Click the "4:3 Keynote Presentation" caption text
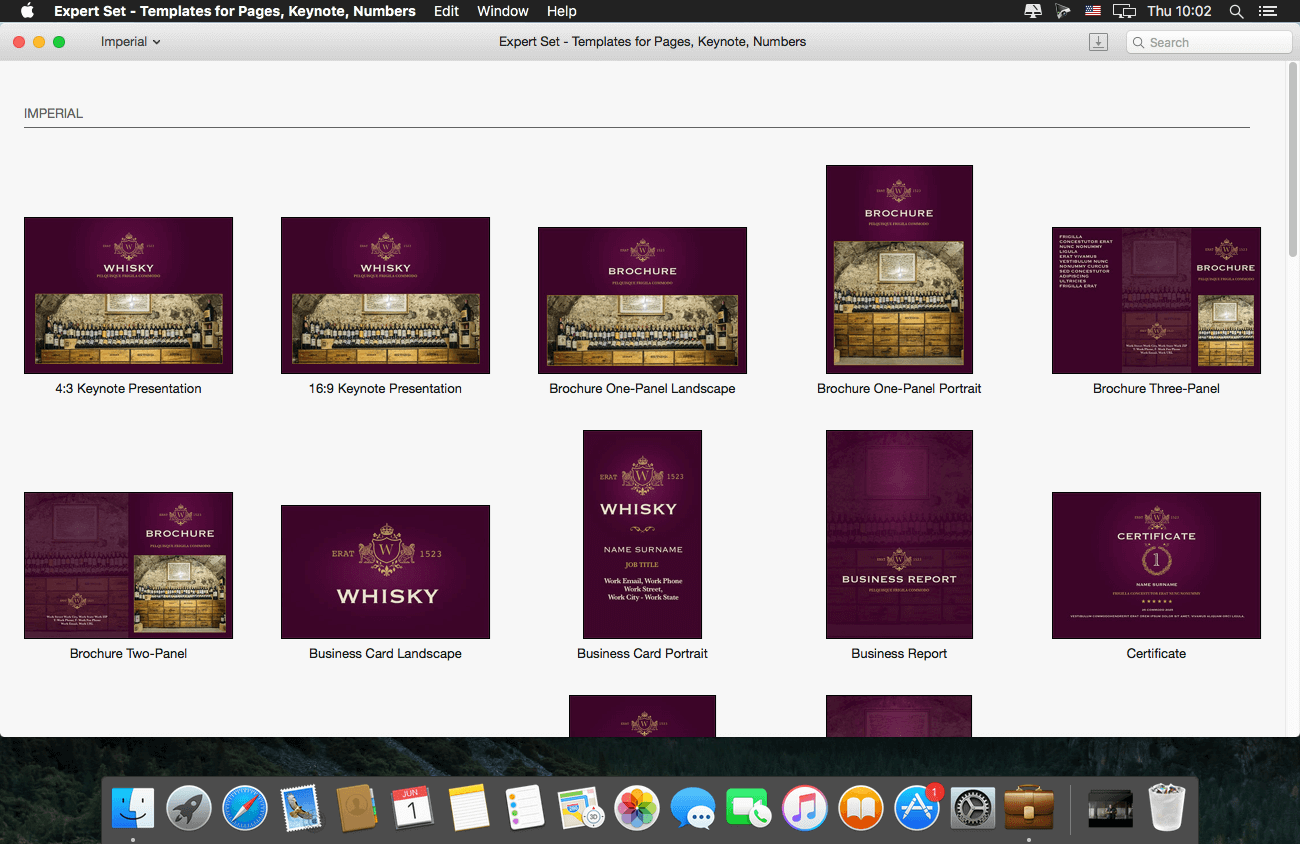Viewport: 1300px width, 844px height. 128,389
